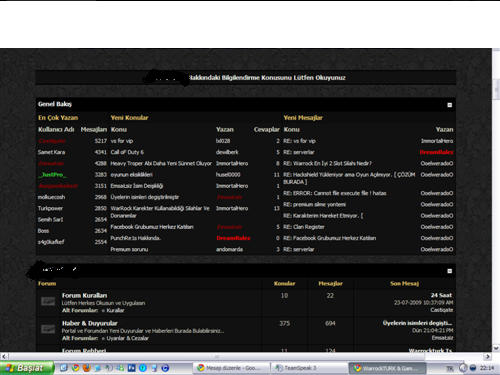Screen dimensions: 500x375
Task: Open the 'RE: vs for vip' message
Action: 299,141
